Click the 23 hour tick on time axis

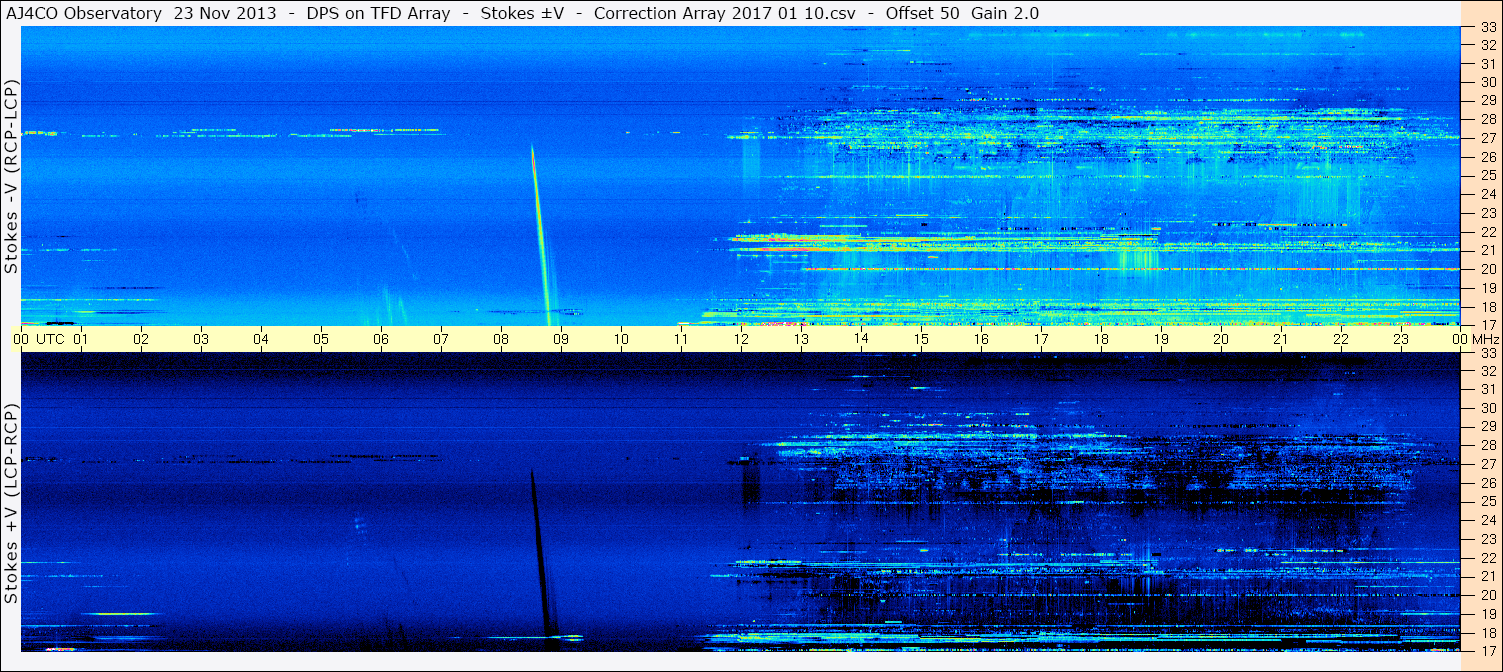pos(1401,339)
